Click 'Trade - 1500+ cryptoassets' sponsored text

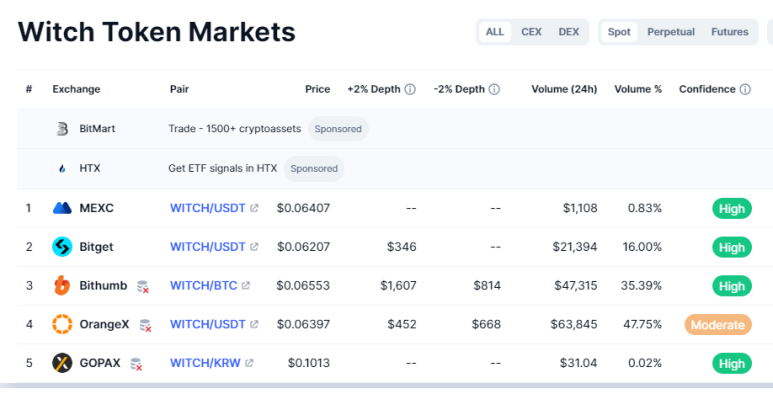235,129
